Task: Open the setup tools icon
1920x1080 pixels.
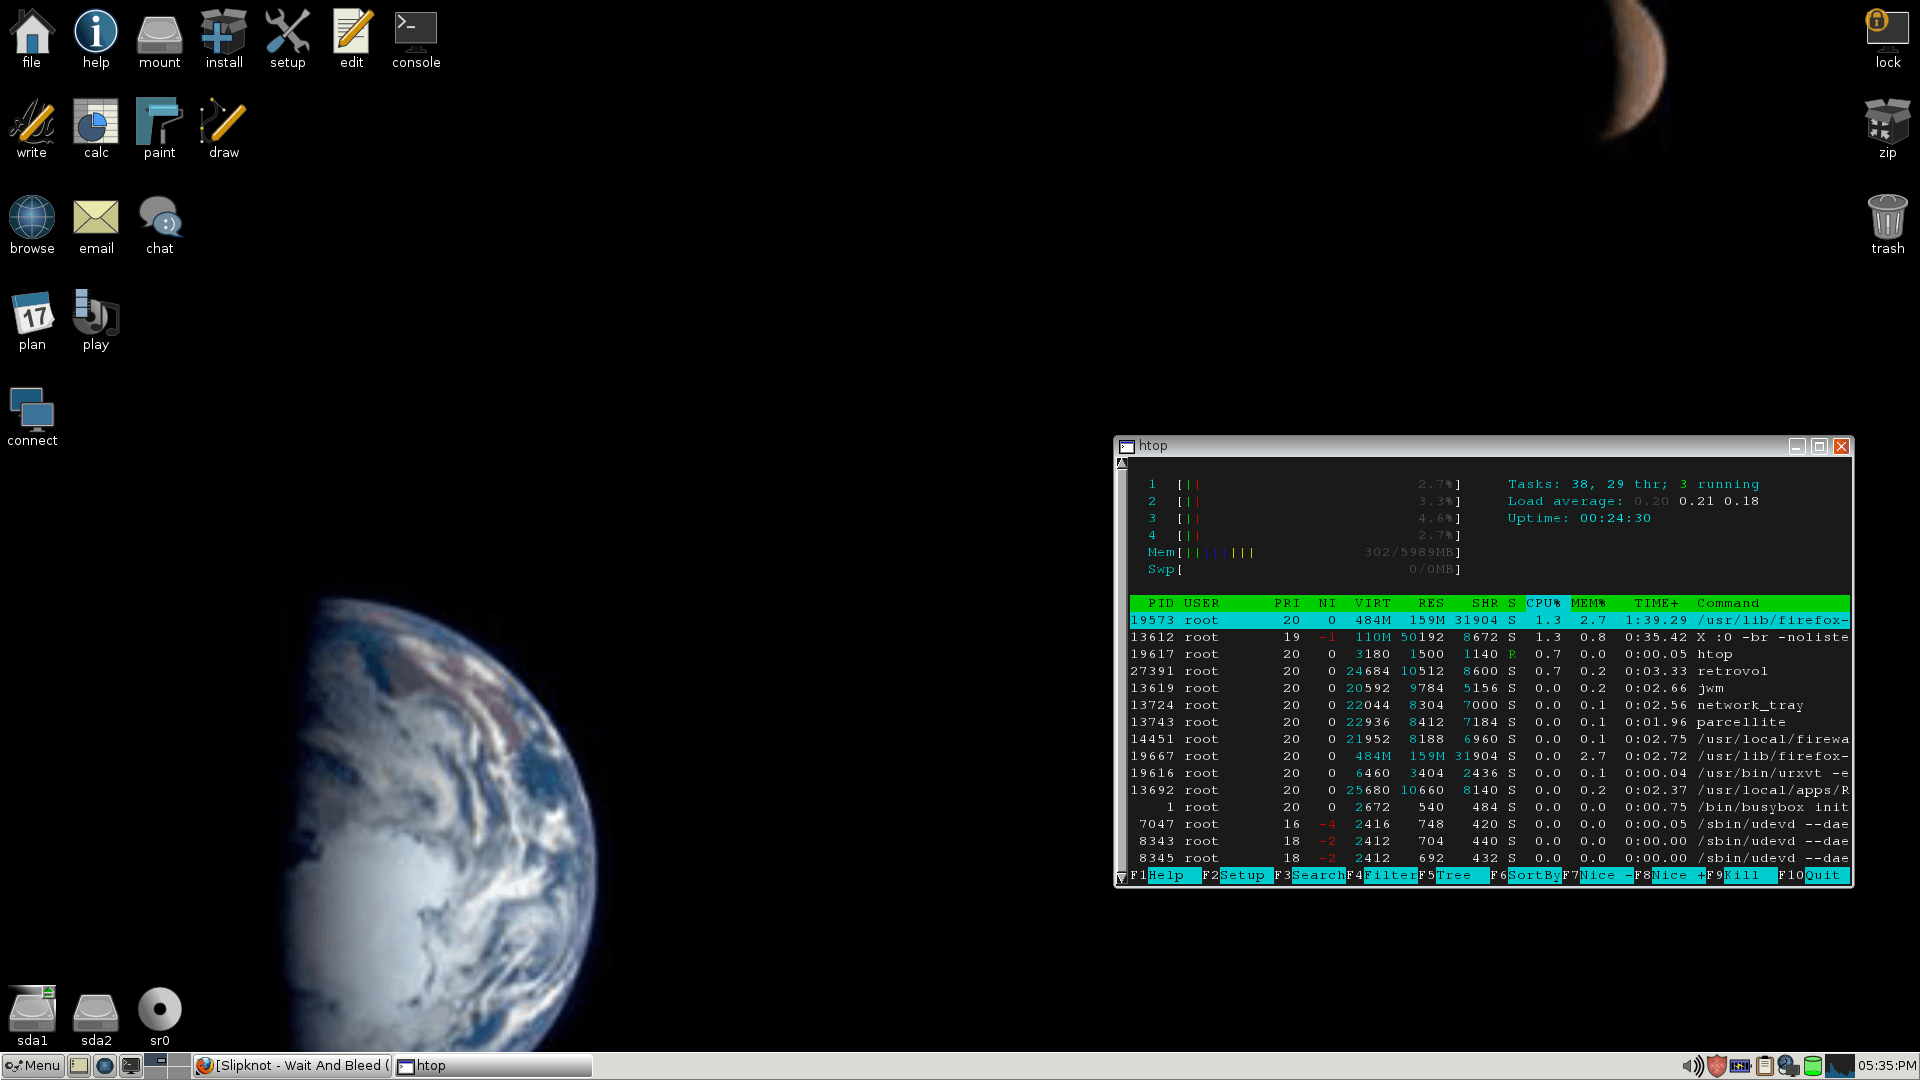Action: point(288,40)
